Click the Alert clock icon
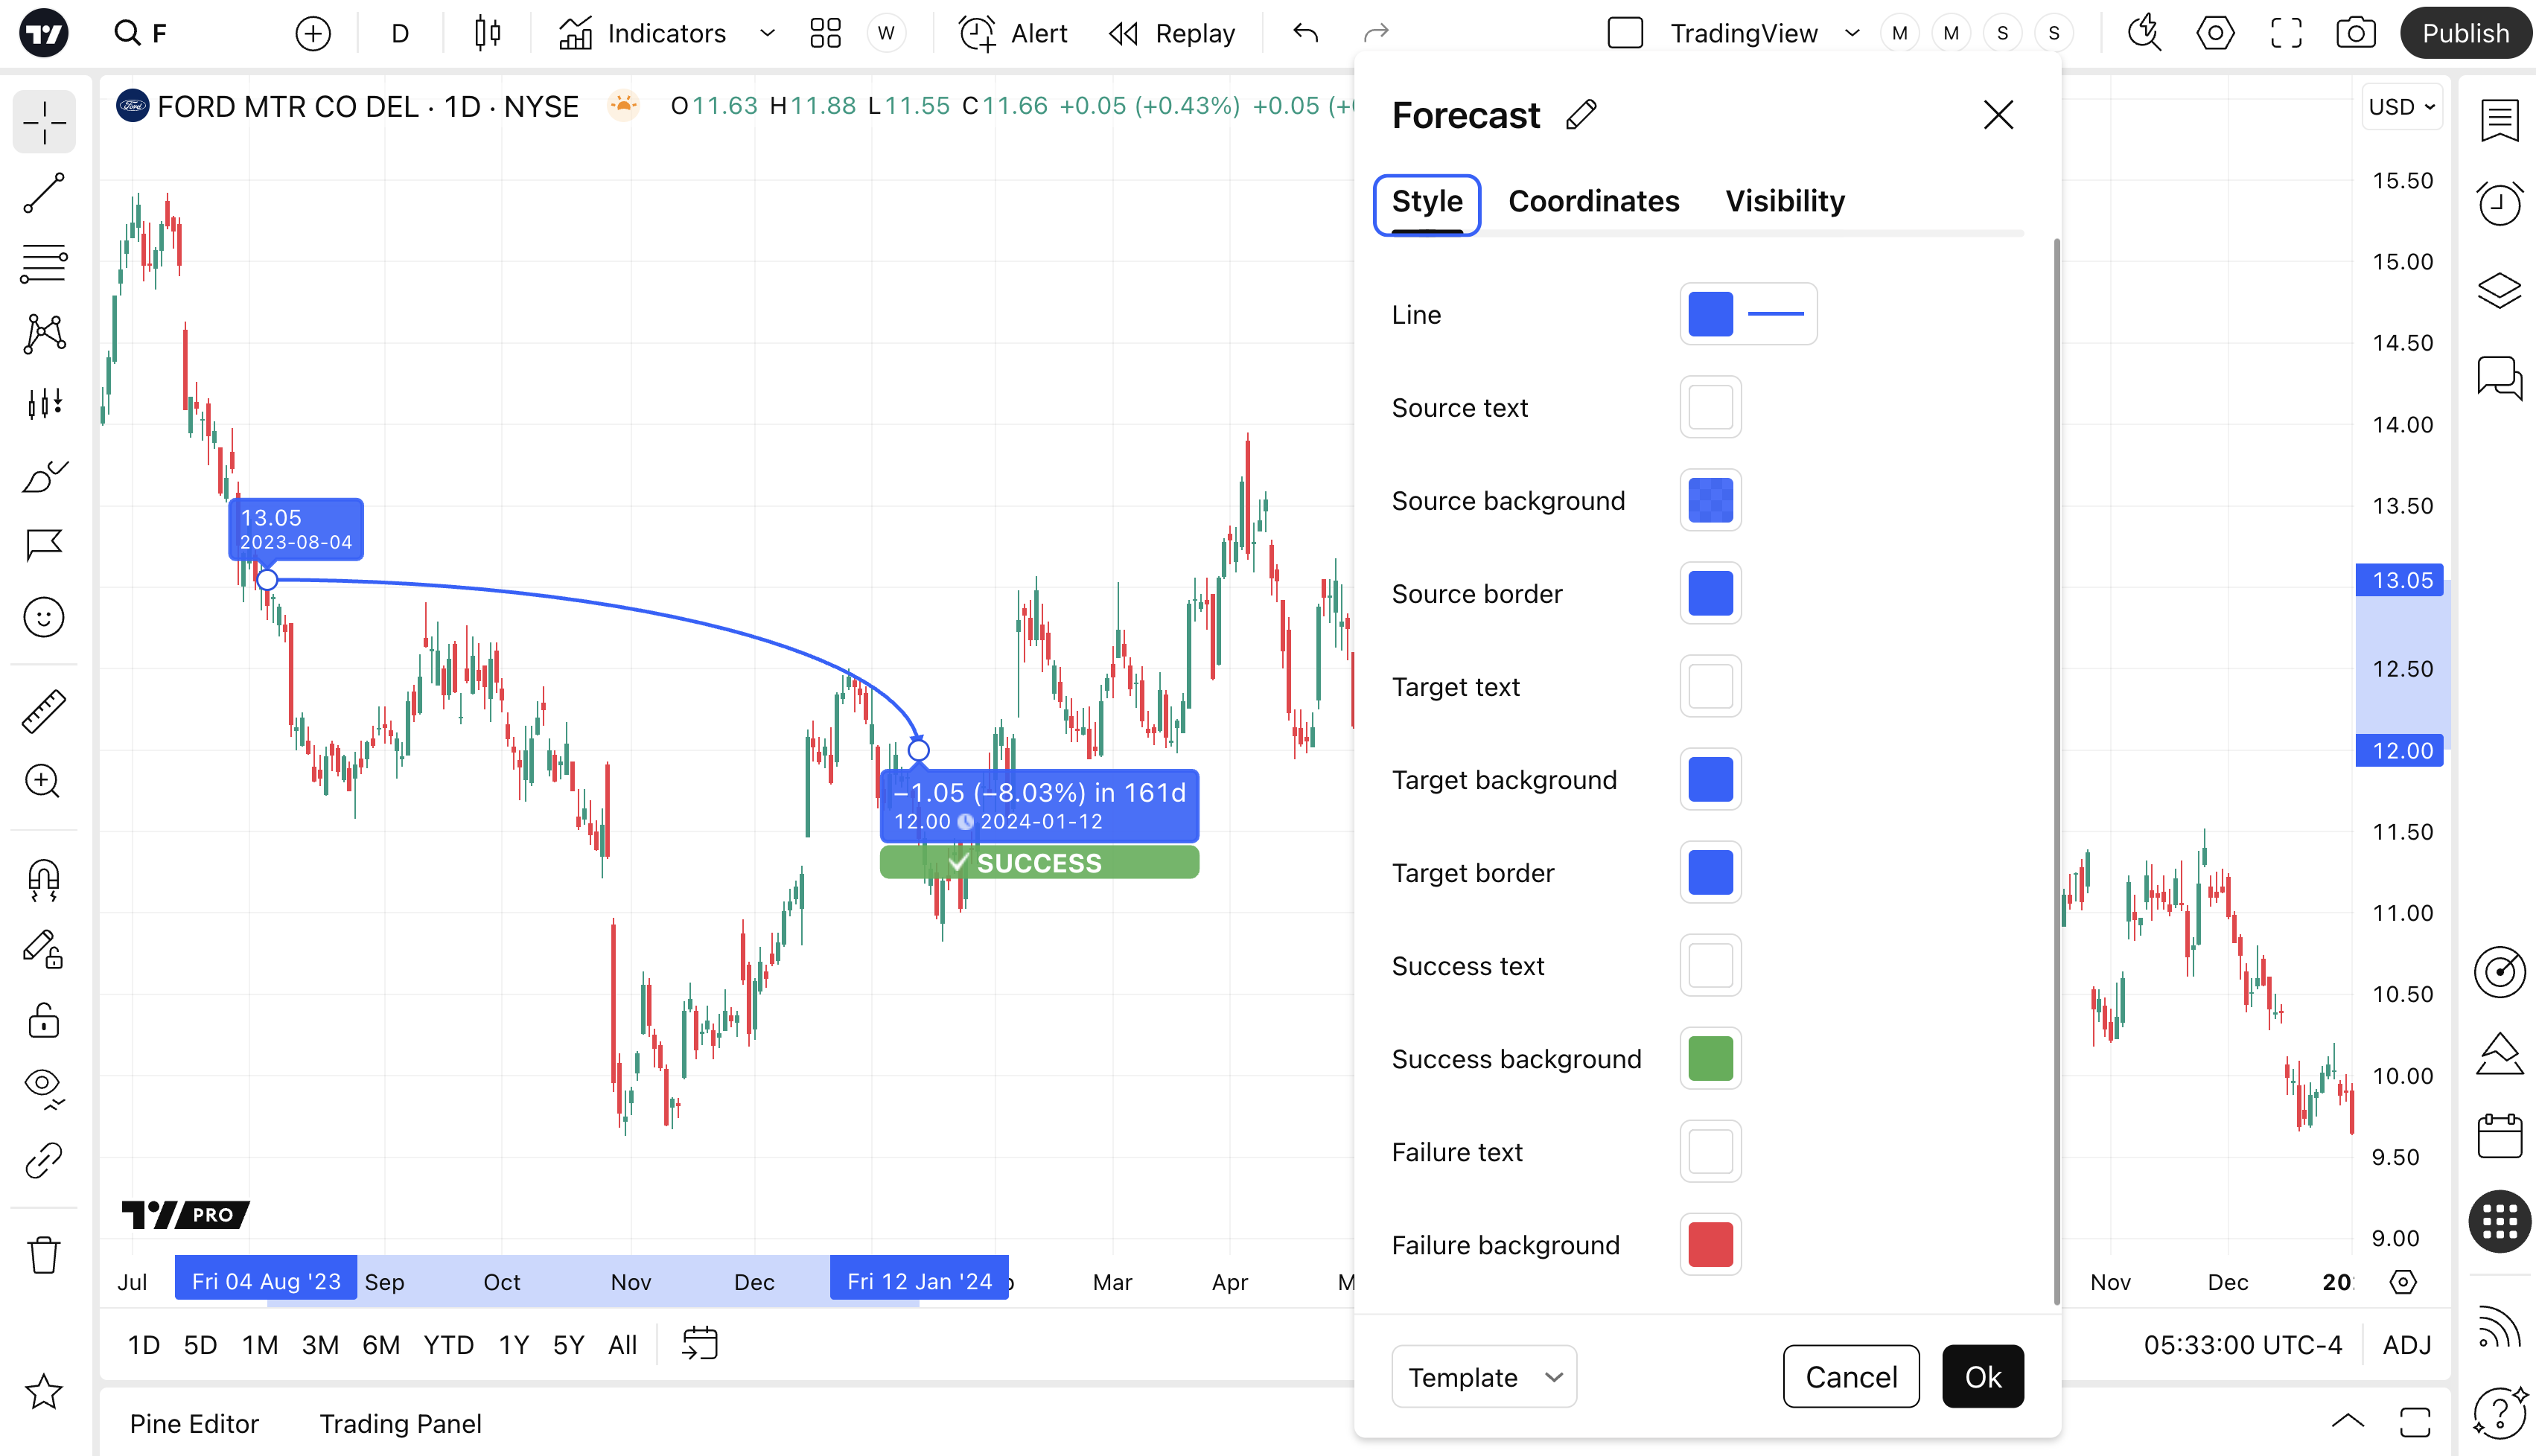The image size is (2536, 1456). (977, 33)
